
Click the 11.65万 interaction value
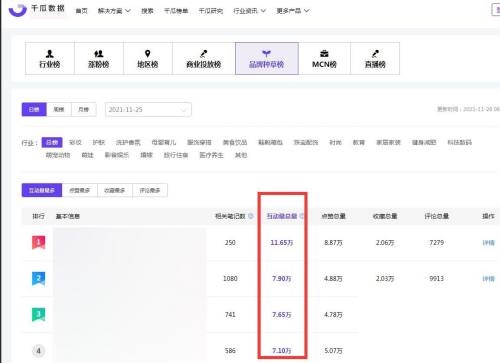click(282, 243)
